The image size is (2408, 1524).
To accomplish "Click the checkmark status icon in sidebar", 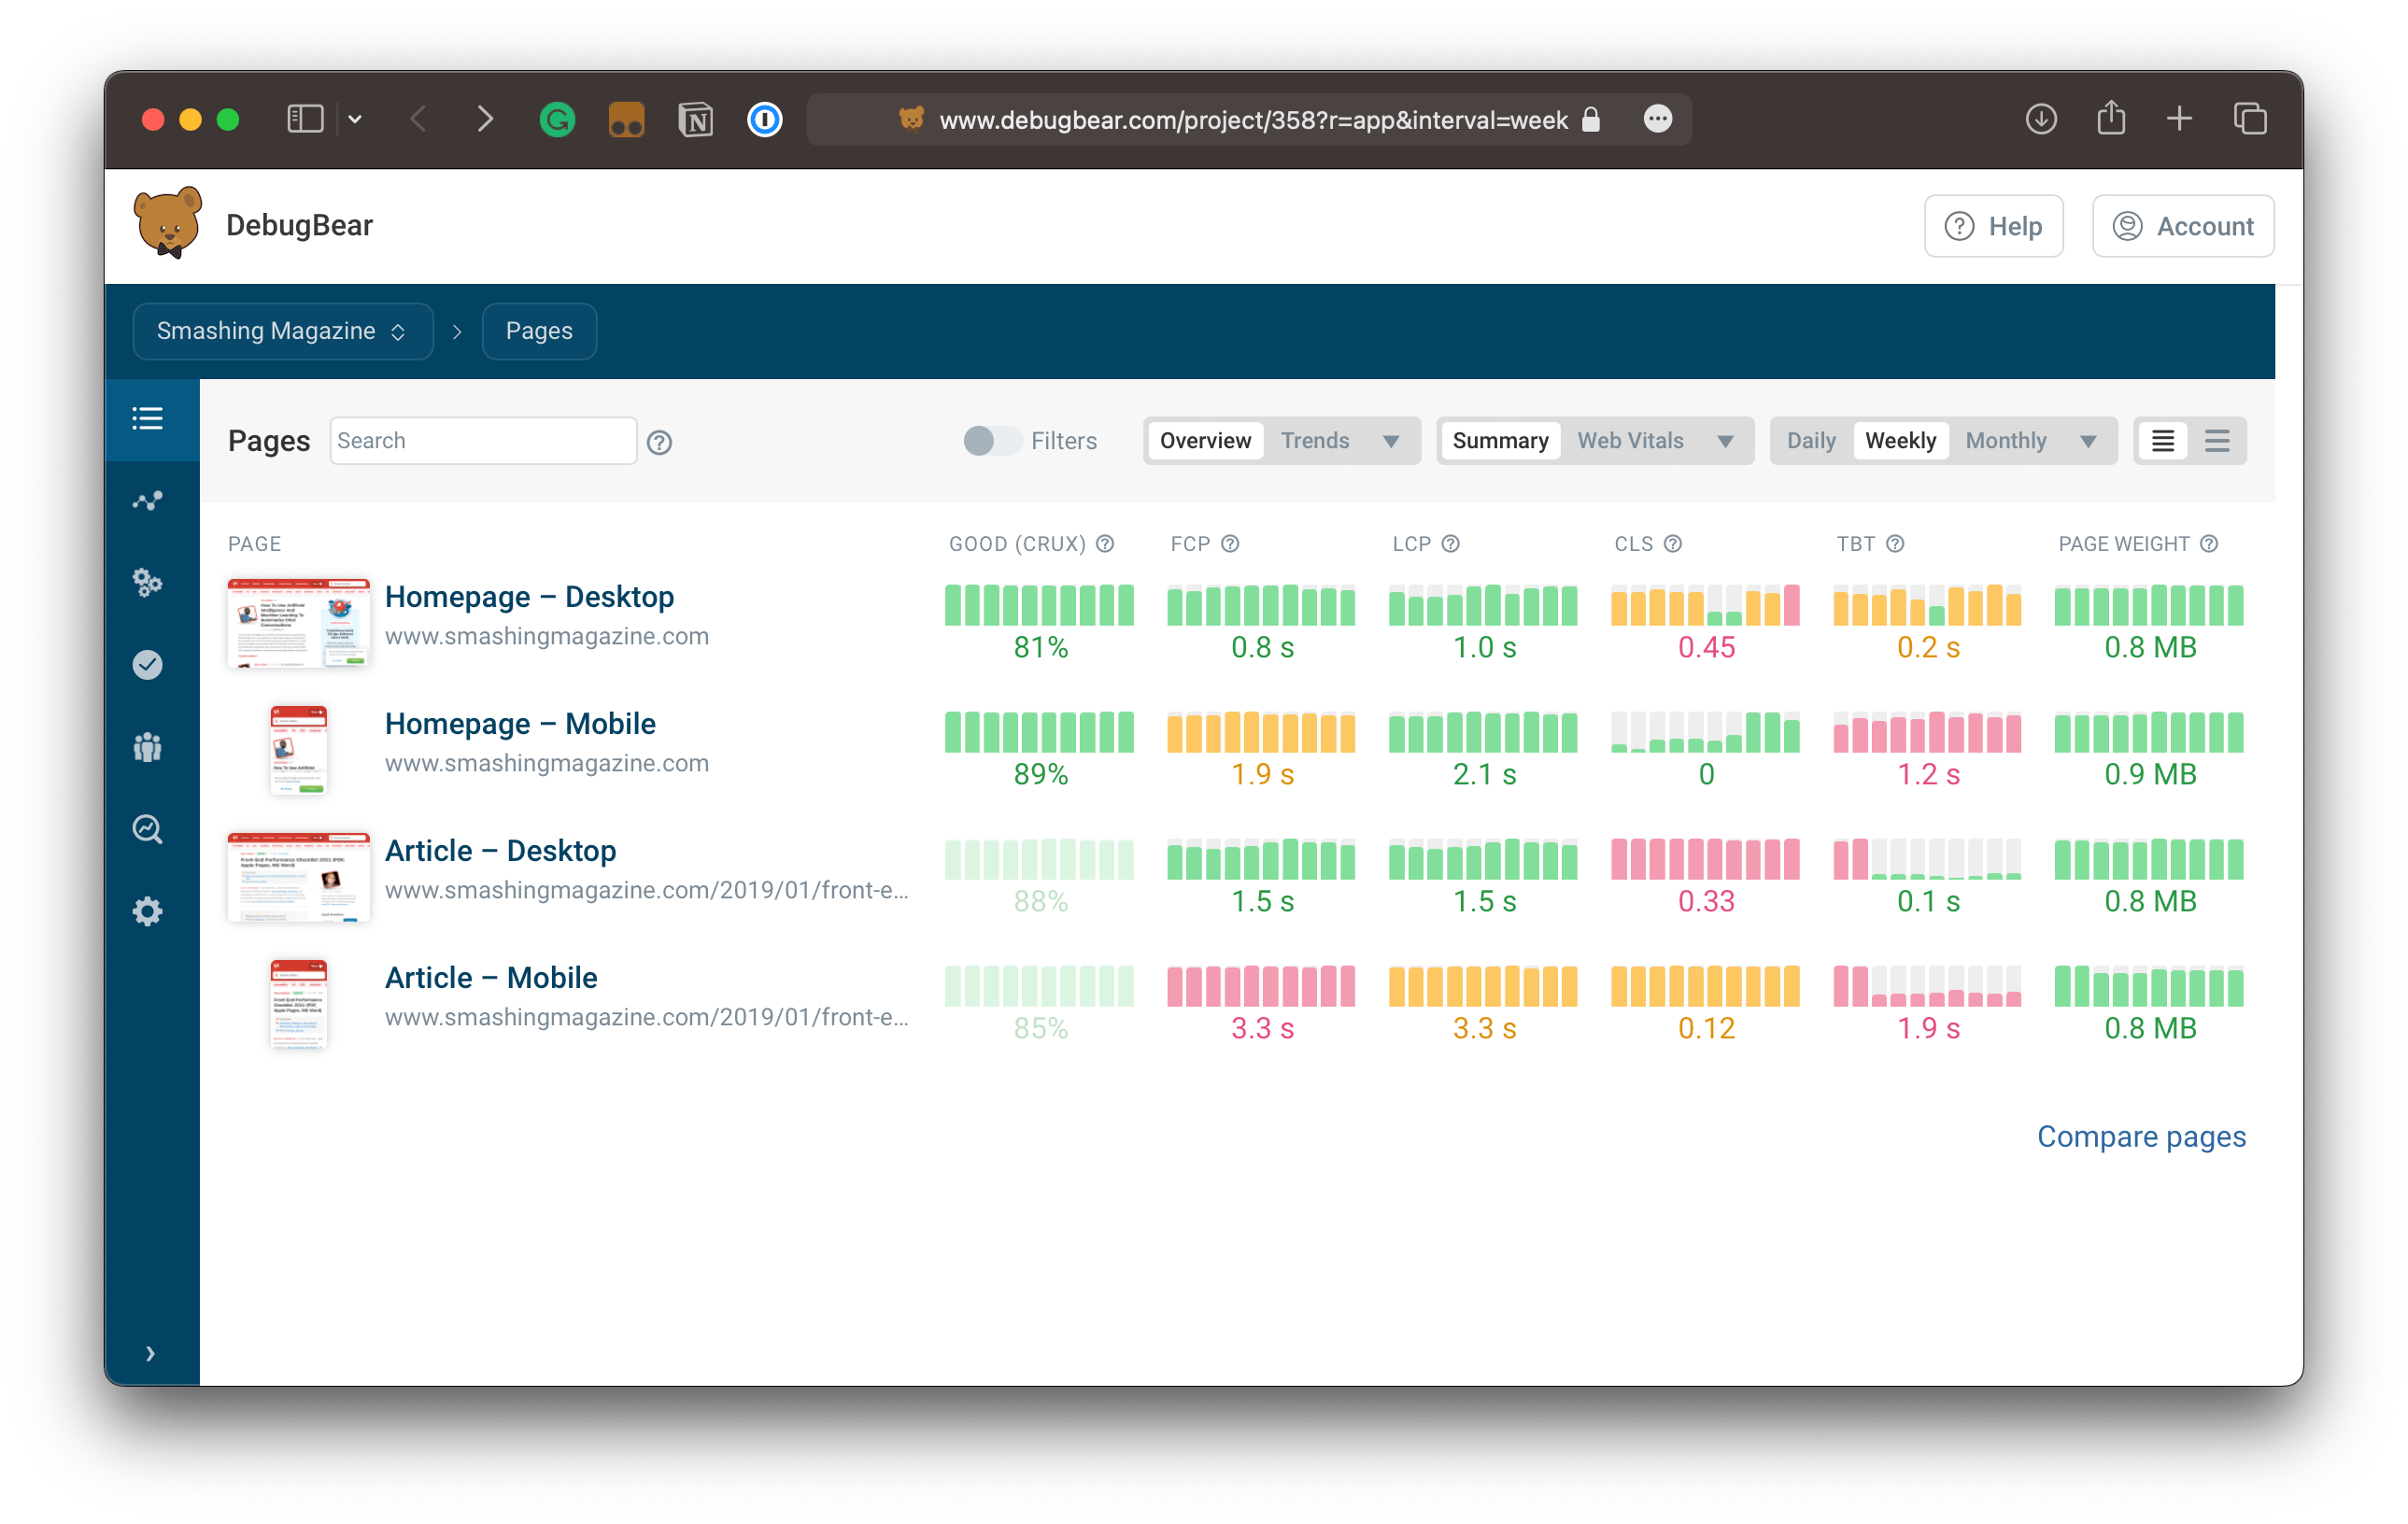I will [147, 664].
